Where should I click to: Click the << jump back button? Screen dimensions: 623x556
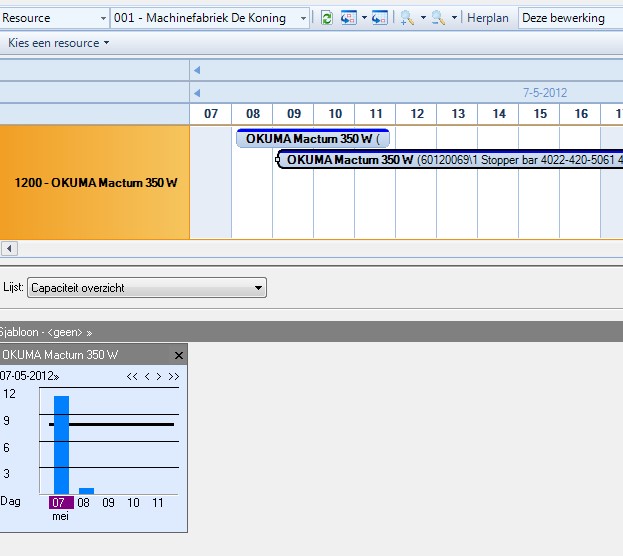tap(132, 376)
